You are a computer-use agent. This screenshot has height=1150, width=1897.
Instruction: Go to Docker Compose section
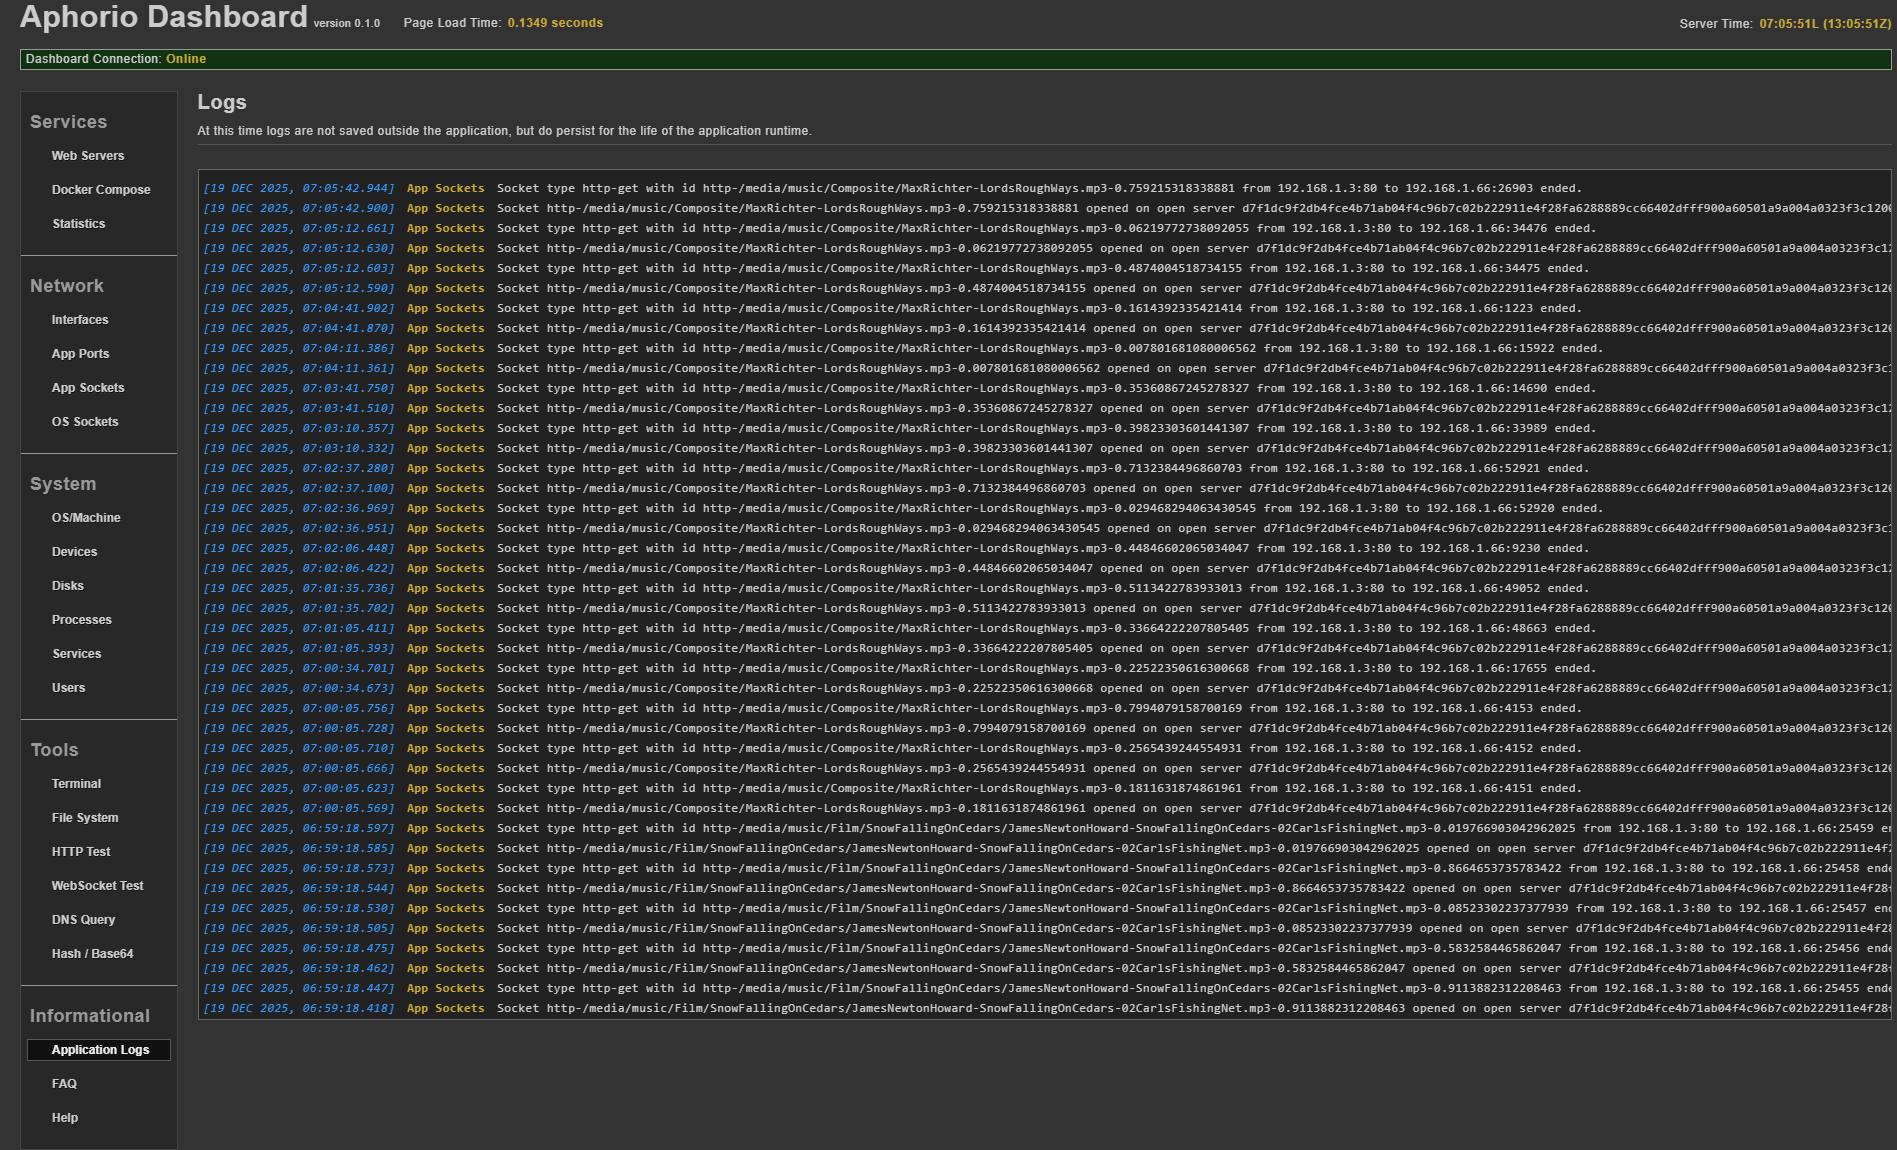tap(101, 190)
